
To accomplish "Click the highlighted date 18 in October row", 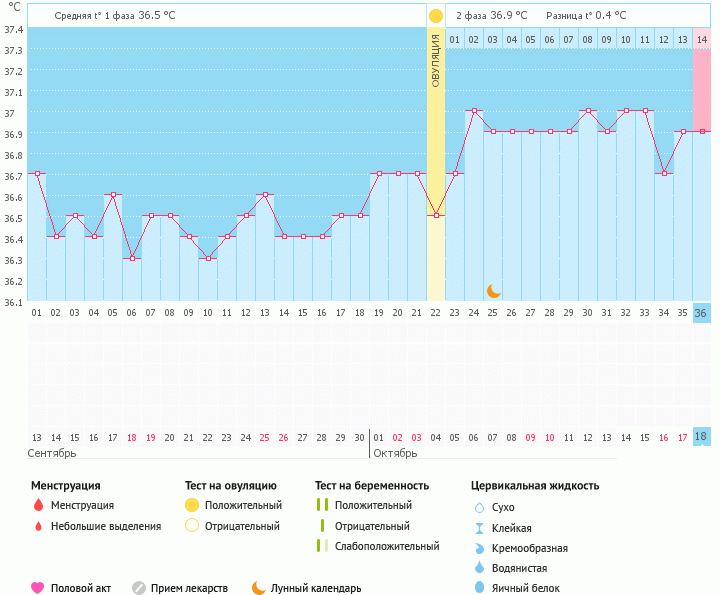I will click(701, 437).
